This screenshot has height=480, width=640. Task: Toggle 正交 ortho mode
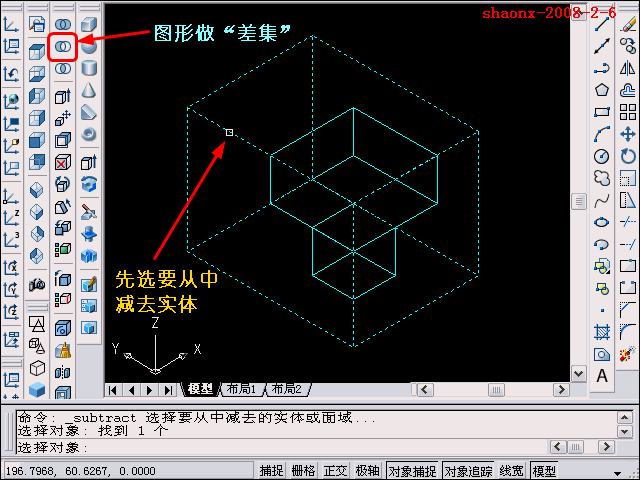(x=335, y=471)
